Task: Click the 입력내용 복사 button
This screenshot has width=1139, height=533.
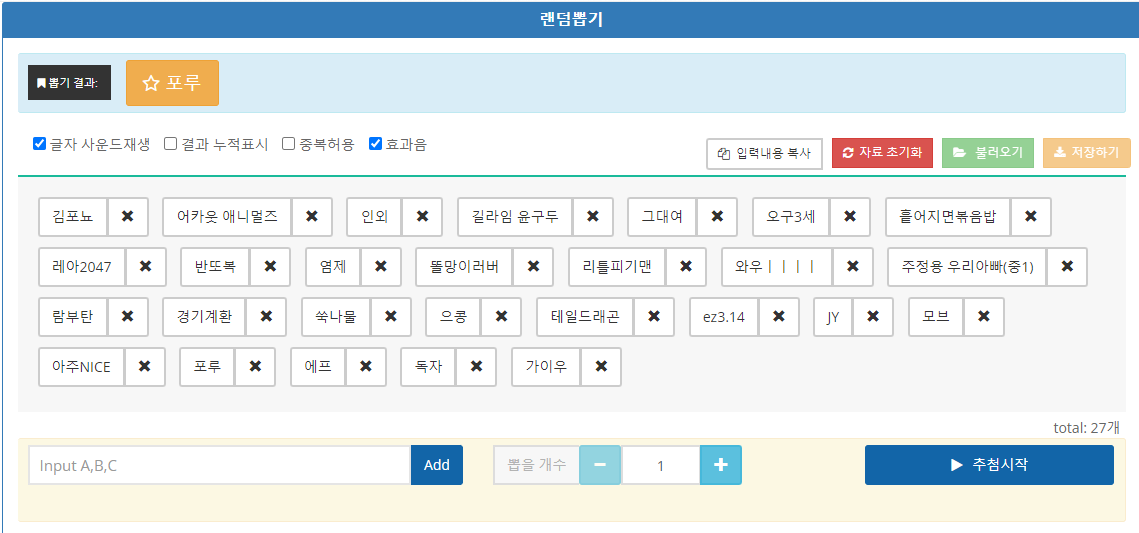Action: pos(764,153)
